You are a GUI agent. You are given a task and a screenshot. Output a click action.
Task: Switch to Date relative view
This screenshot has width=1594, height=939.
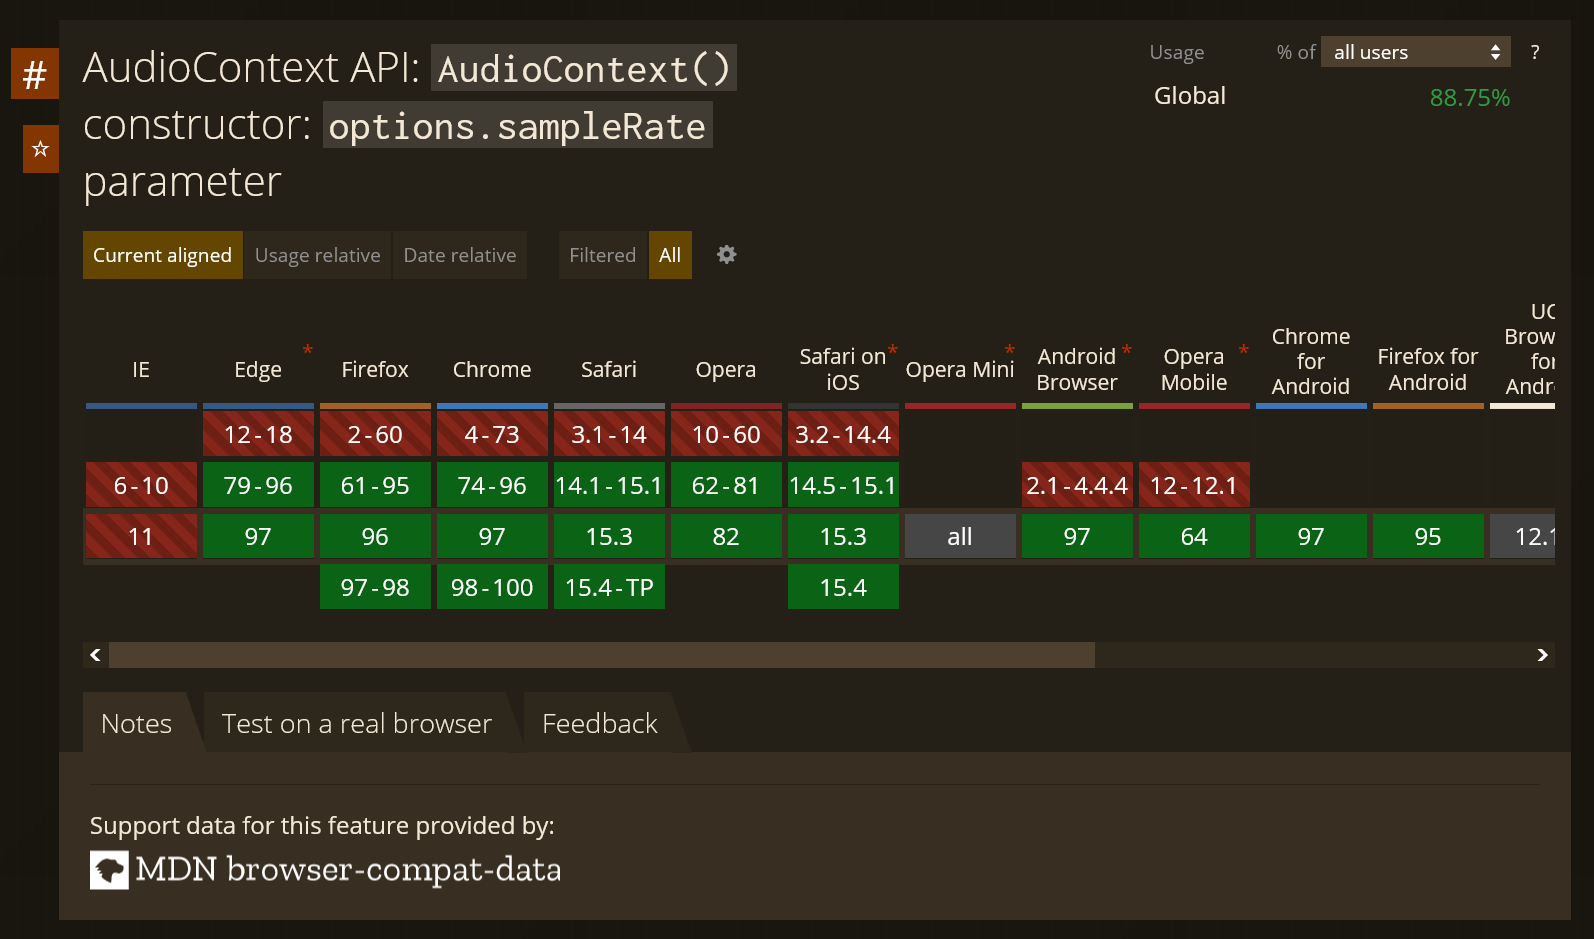tap(460, 255)
